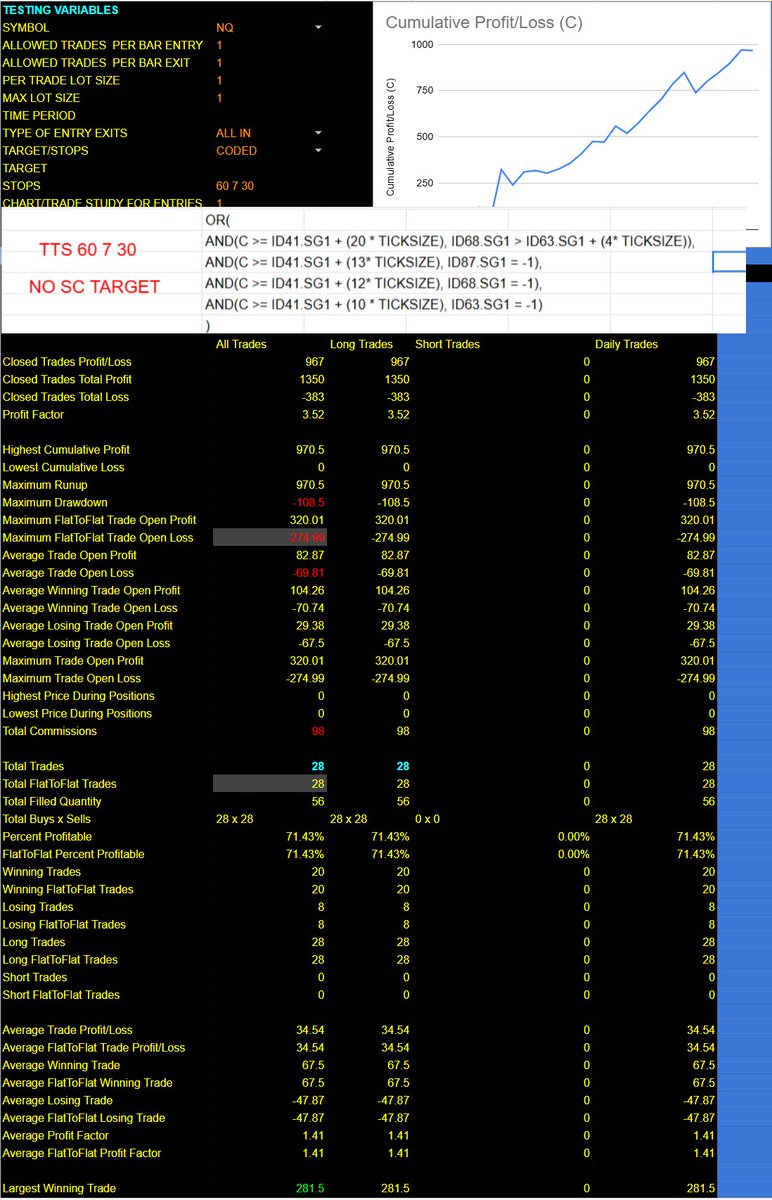Select red Total Commissions 98 in All Trades
The width and height of the screenshot is (772, 1200).
point(320,731)
